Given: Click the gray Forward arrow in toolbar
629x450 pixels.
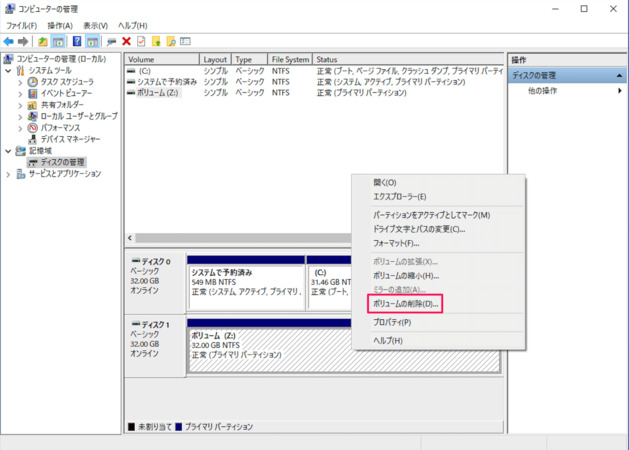Looking at the screenshot, I should 23,41.
